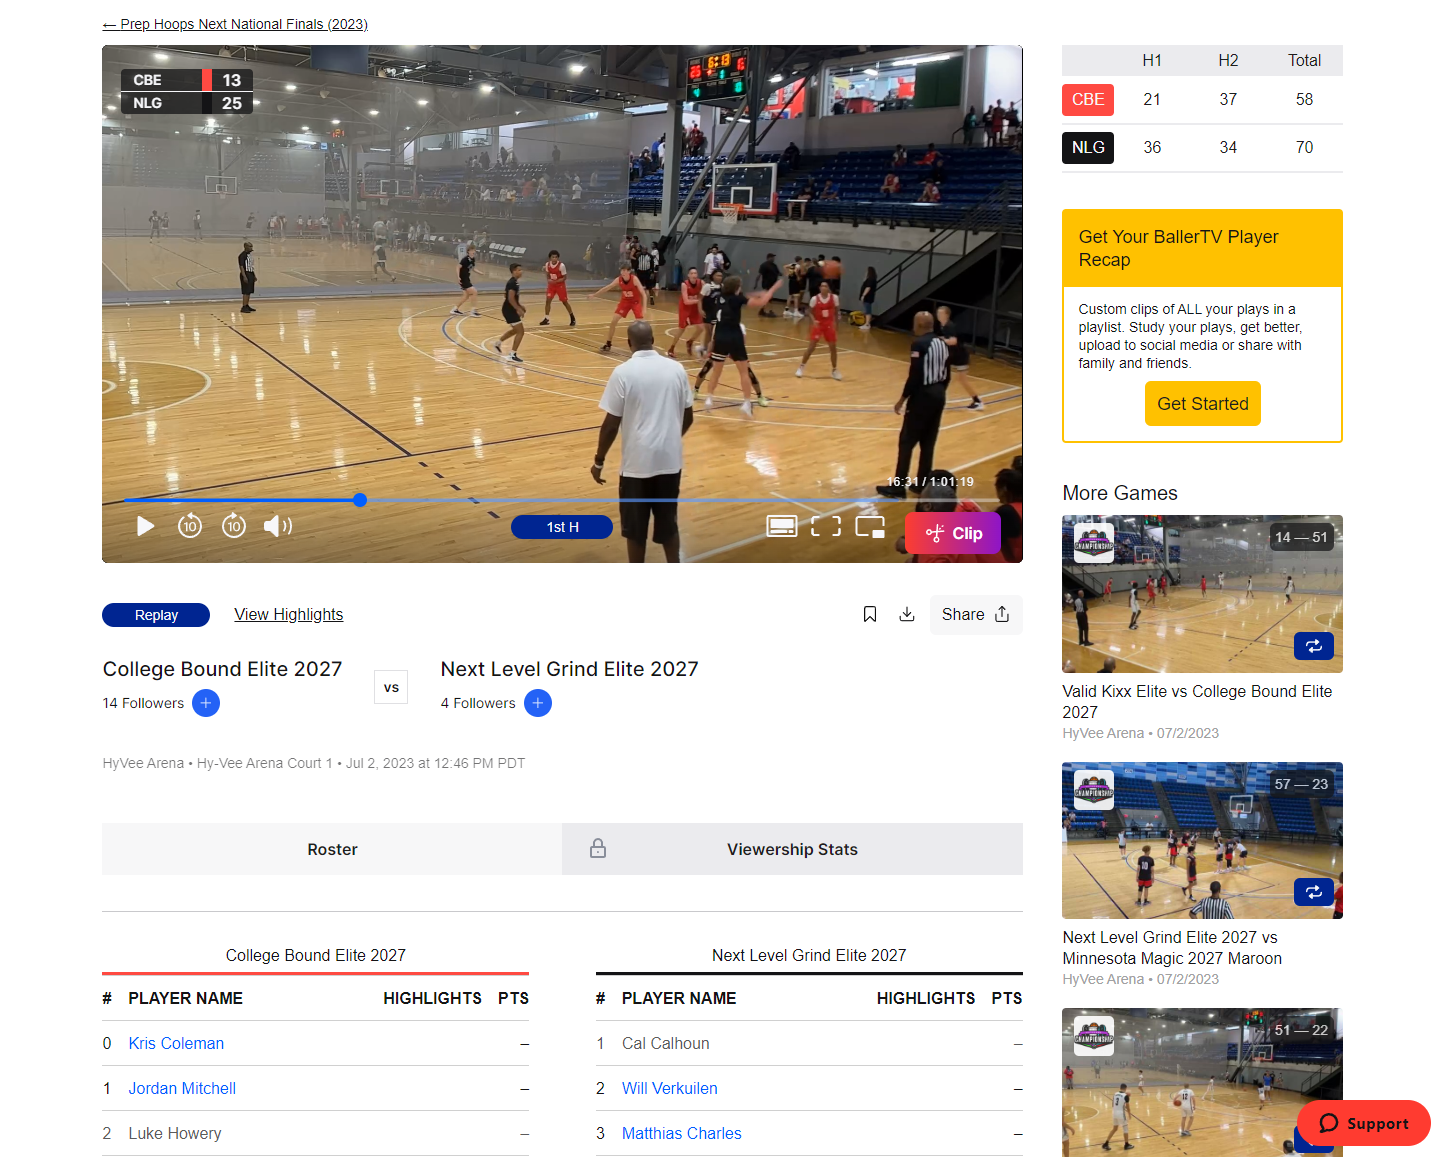Rewind the video 10 seconds

coord(190,526)
